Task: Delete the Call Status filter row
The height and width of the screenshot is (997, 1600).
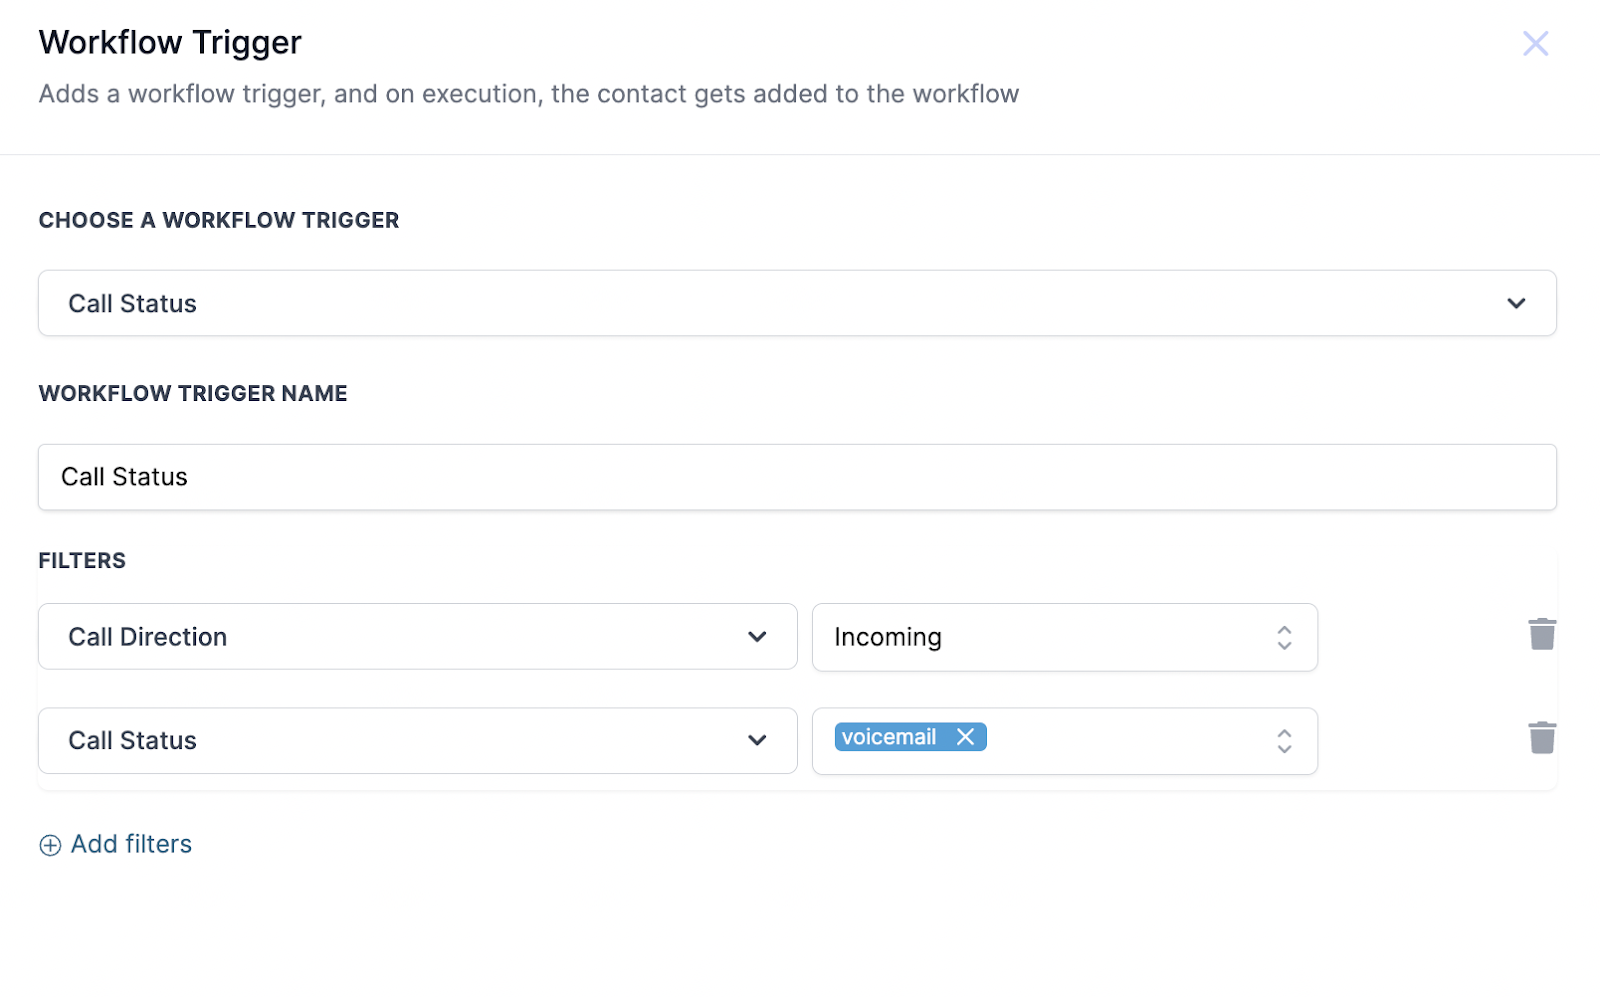Action: coord(1543,737)
